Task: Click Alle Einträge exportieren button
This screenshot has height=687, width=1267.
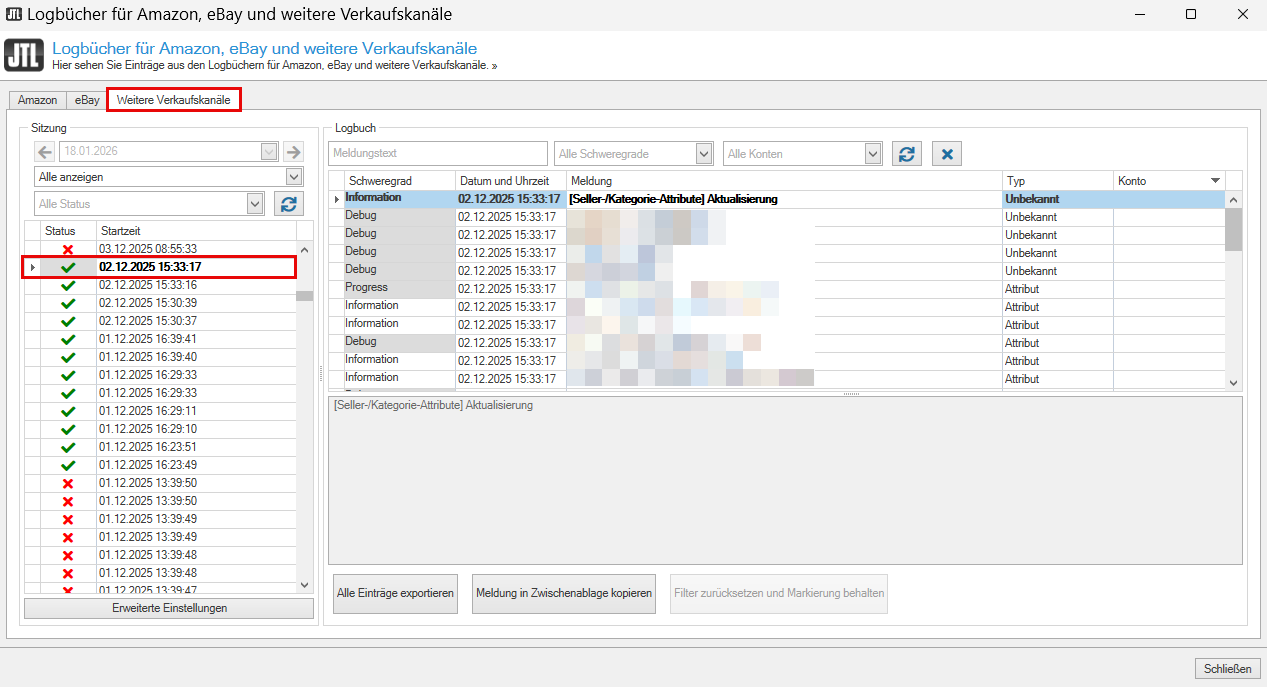Action: tap(395, 593)
